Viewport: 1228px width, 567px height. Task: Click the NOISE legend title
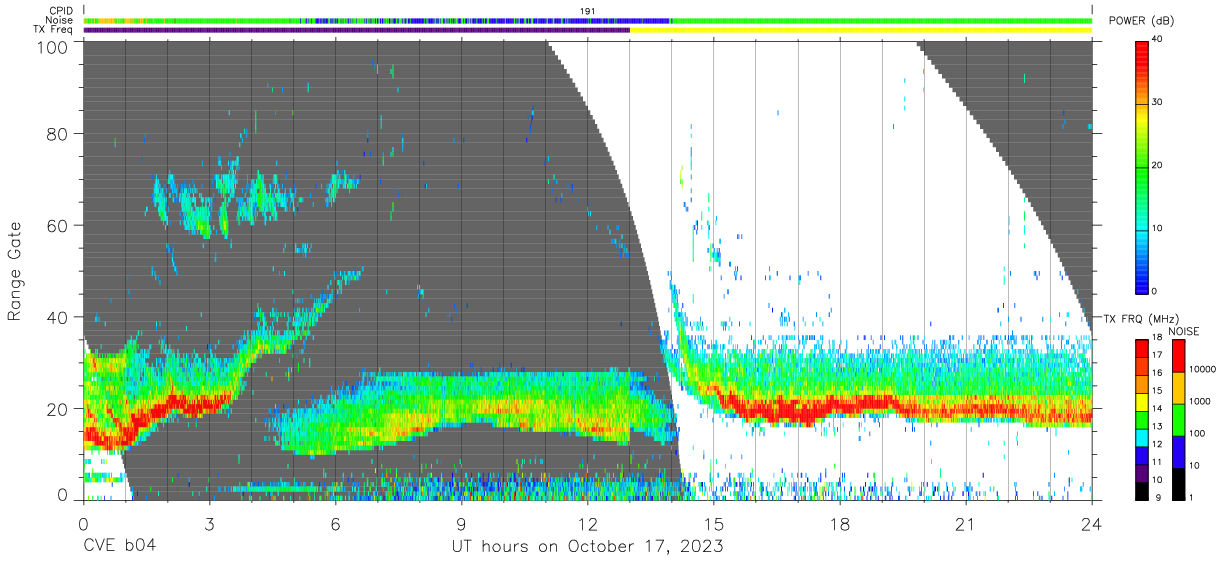coord(1186,331)
